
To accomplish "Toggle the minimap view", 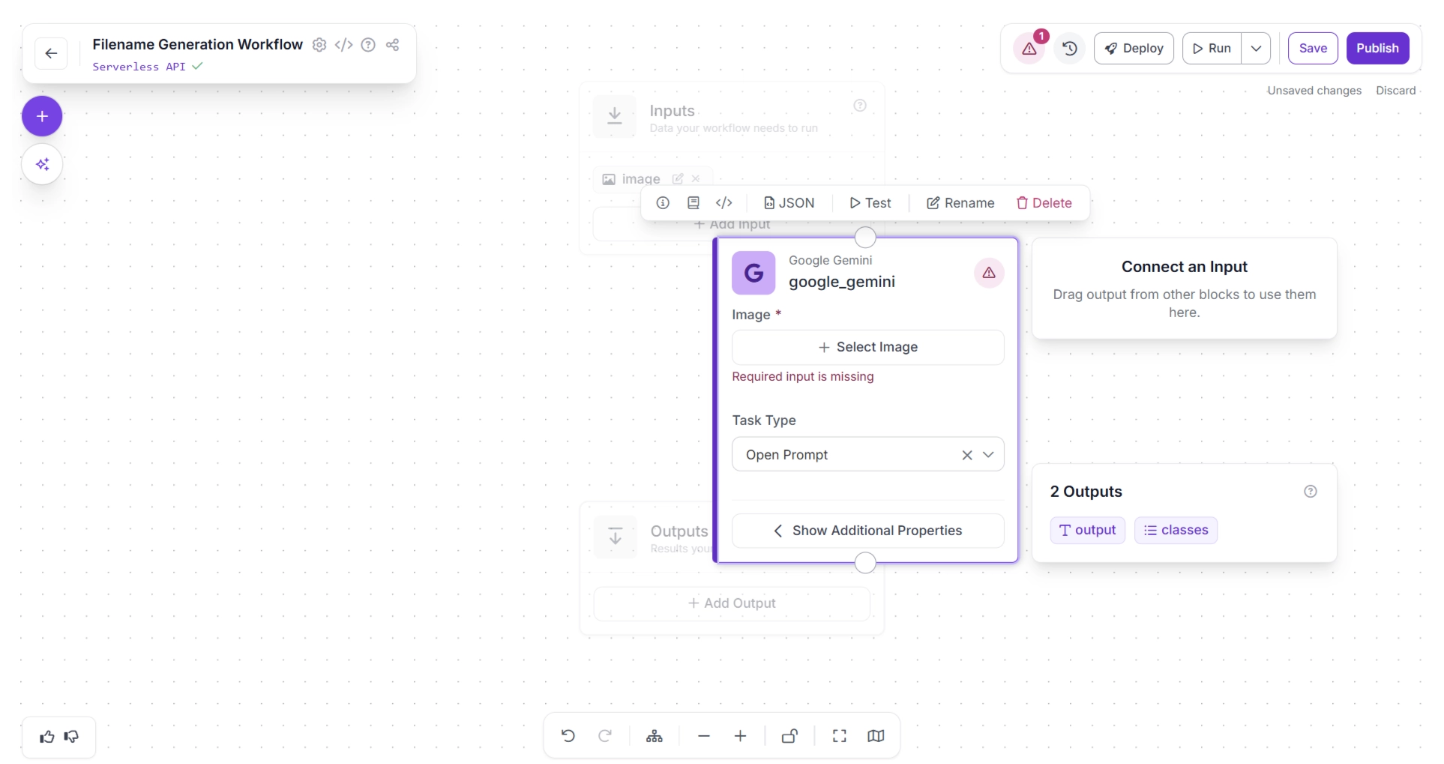I will point(876,736).
